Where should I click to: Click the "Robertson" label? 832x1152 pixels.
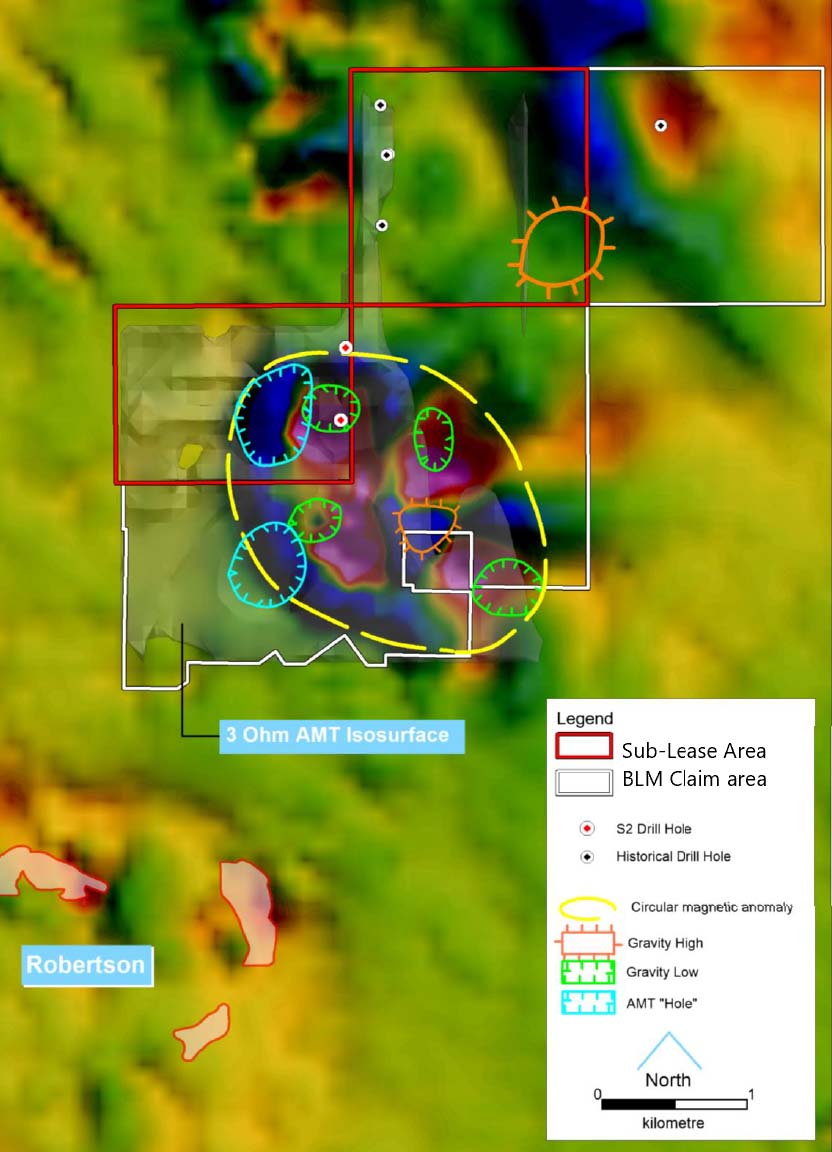pos(87,965)
